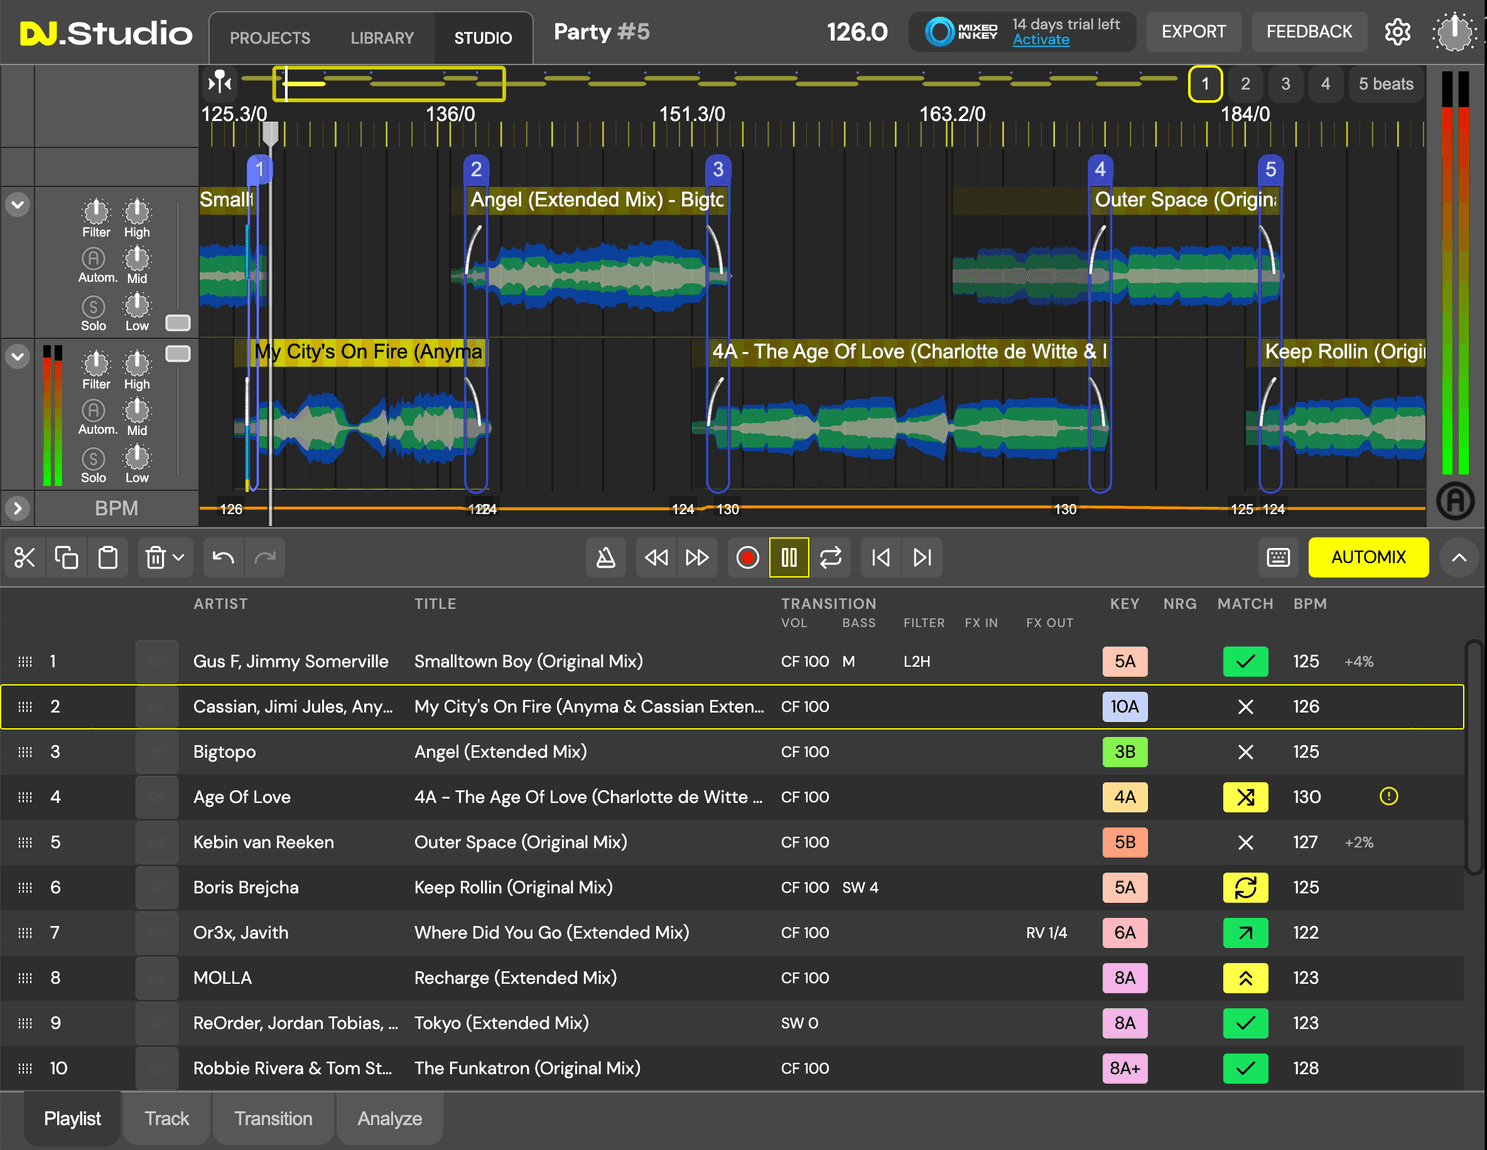Expand the BPM lane arrow
1487x1150 pixels.
[17, 508]
